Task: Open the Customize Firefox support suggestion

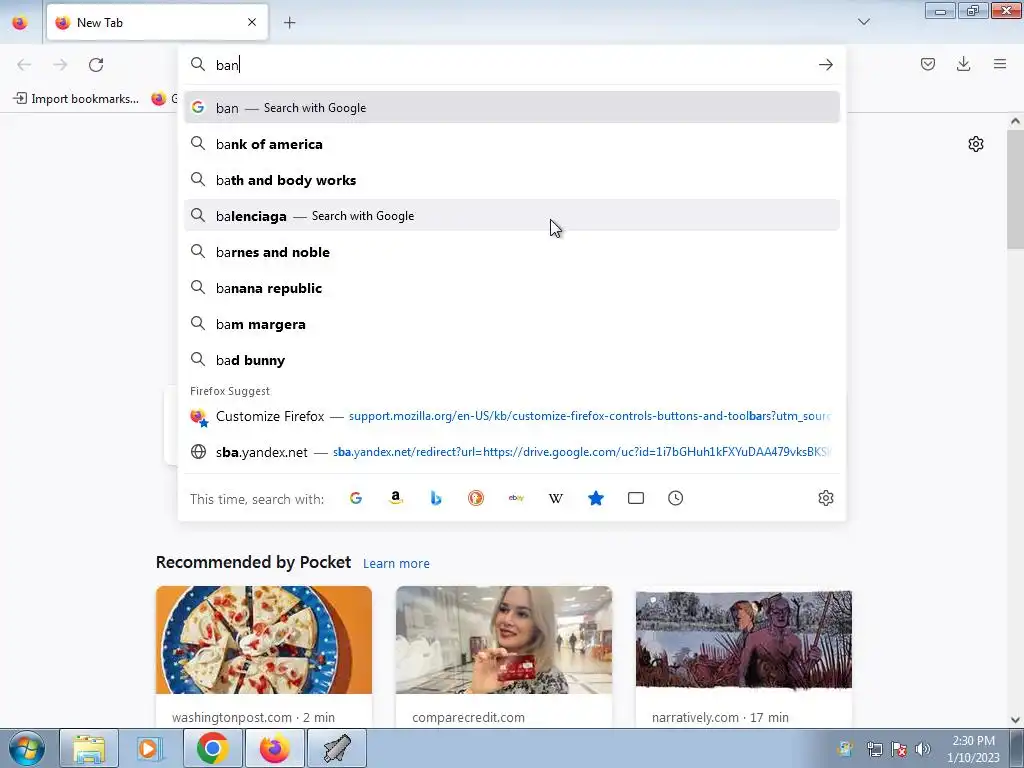Action: (512, 416)
